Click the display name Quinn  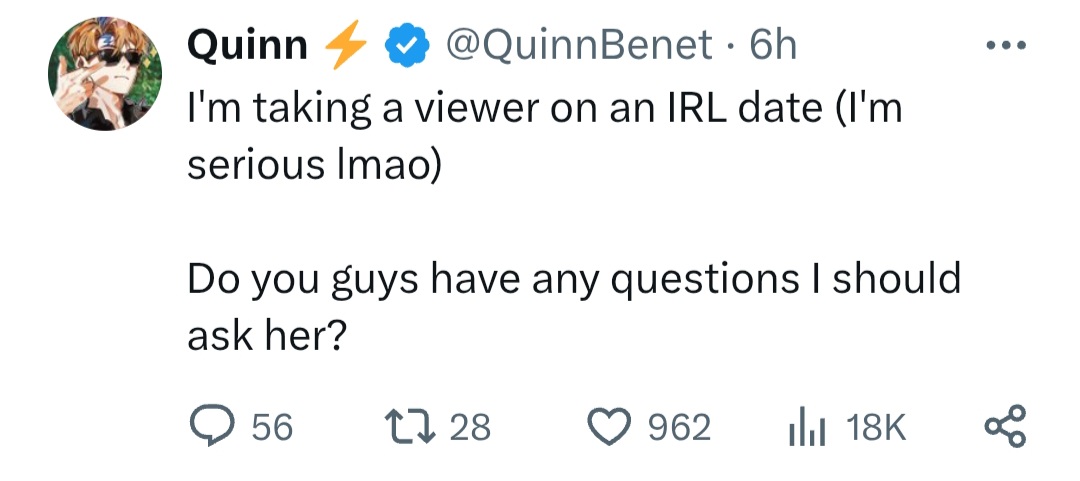(247, 46)
